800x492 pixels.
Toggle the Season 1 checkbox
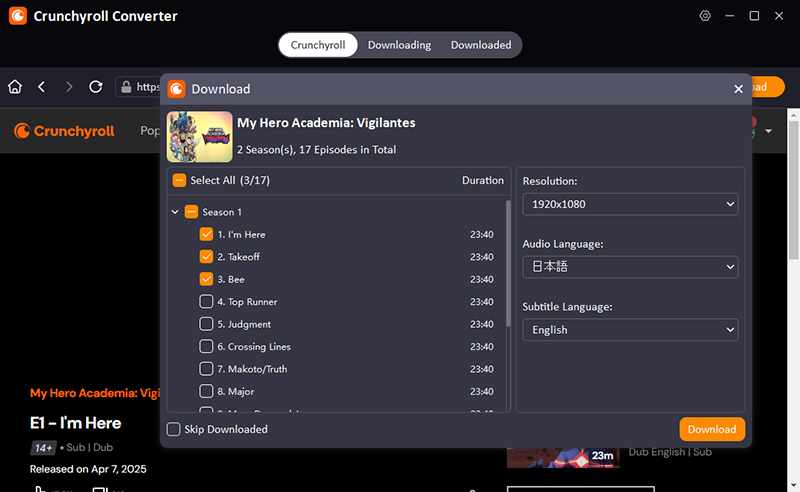pyautogui.click(x=191, y=212)
